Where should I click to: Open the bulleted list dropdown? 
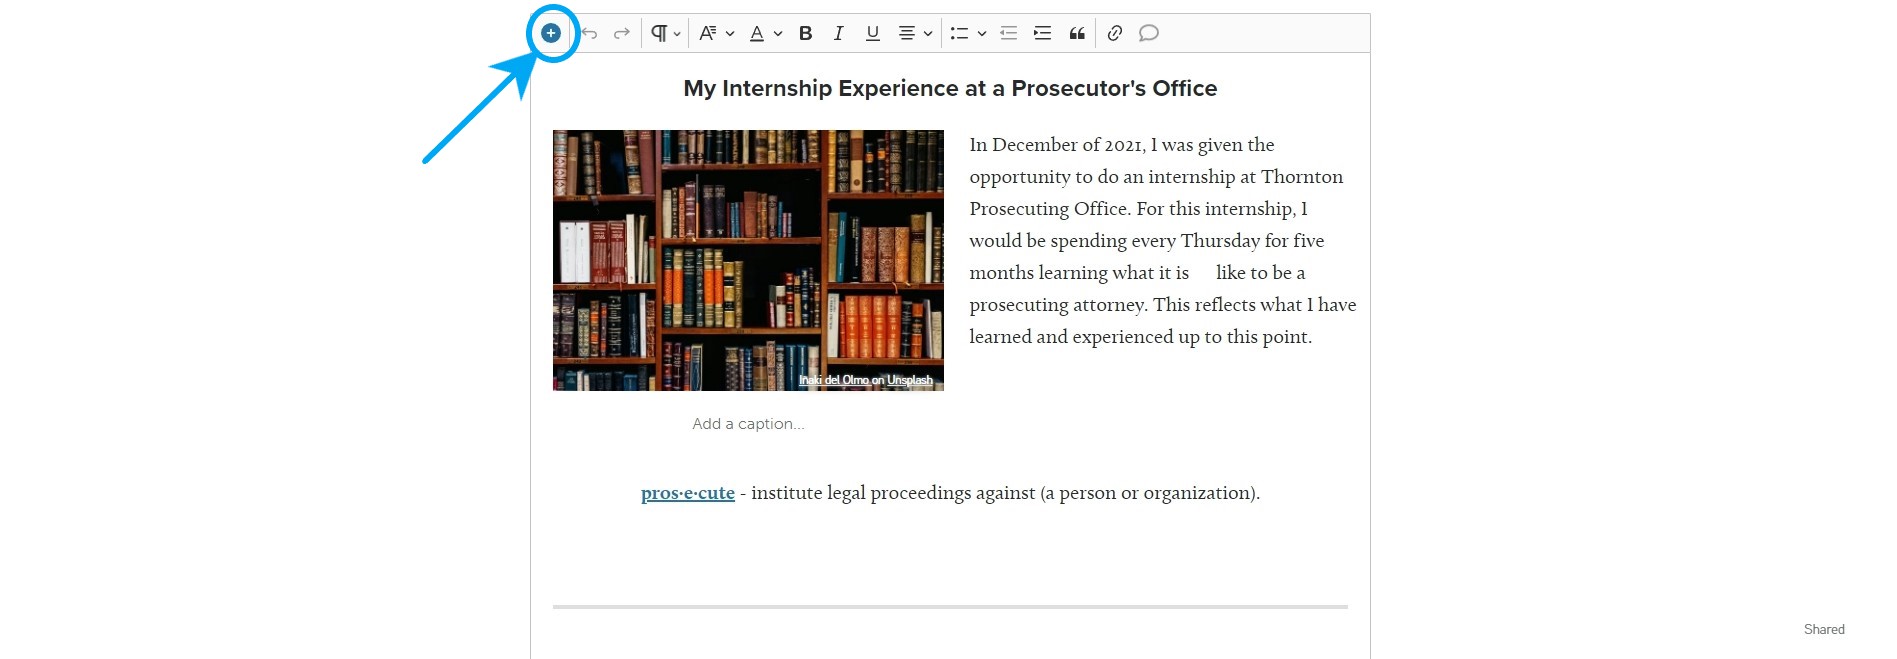coord(968,33)
